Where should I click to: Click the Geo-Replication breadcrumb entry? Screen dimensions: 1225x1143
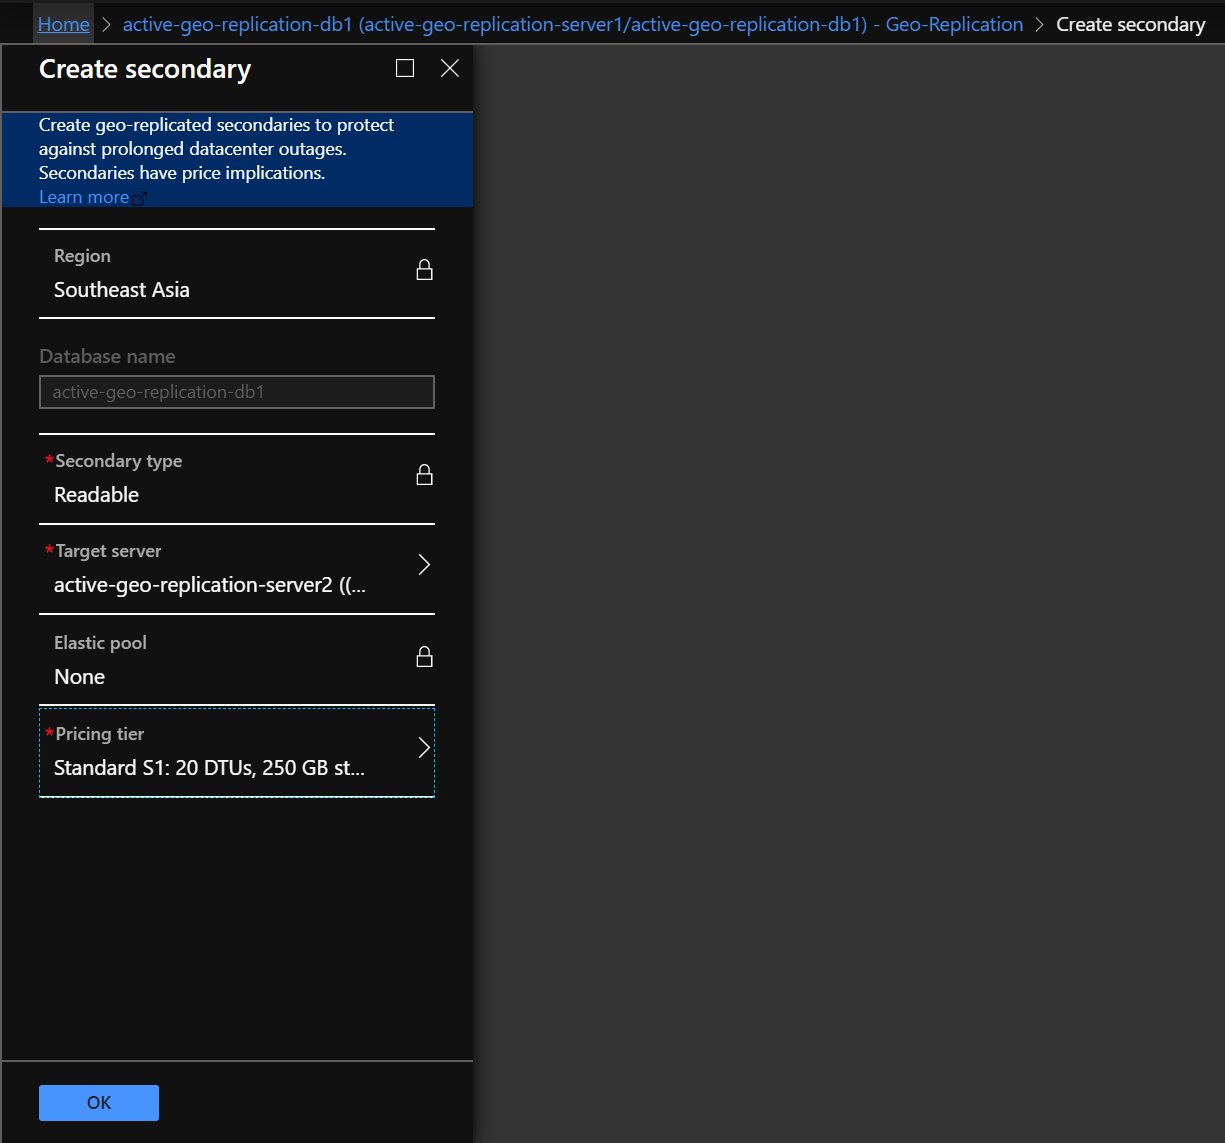pyautogui.click(x=953, y=23)
